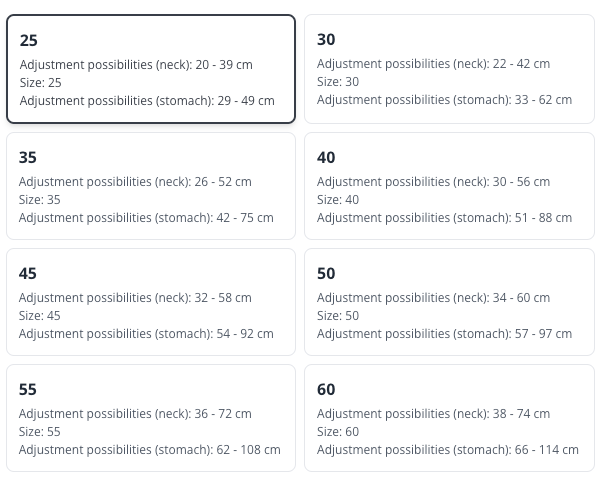The height and width of the screenshot is (488, 605).
Task: Pick the size 40 option card
Action: click(x=449, y=187)
